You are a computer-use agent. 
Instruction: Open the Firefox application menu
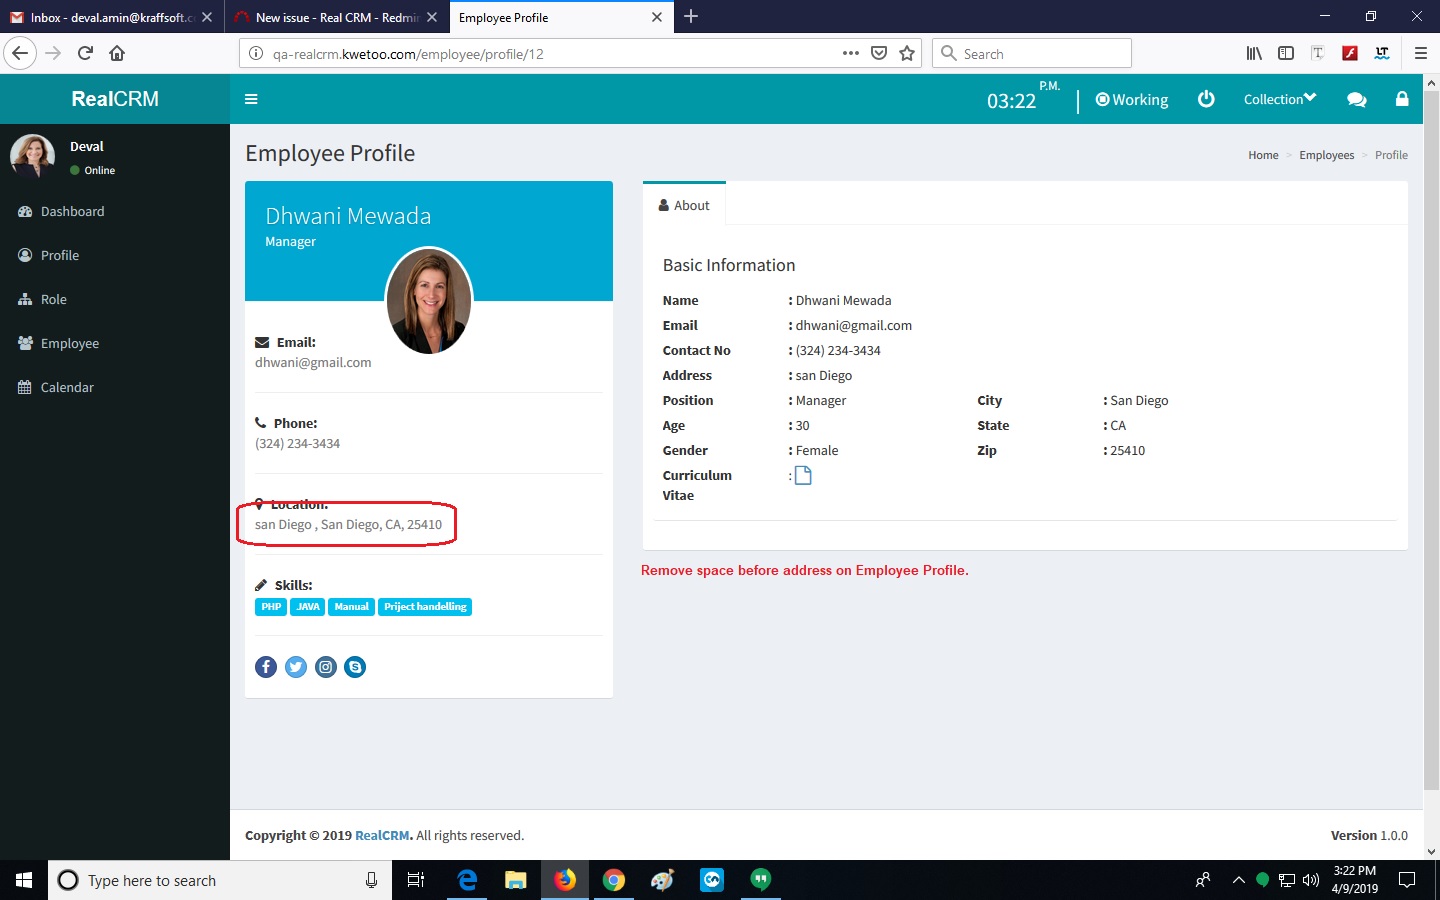coord(1420,54)
